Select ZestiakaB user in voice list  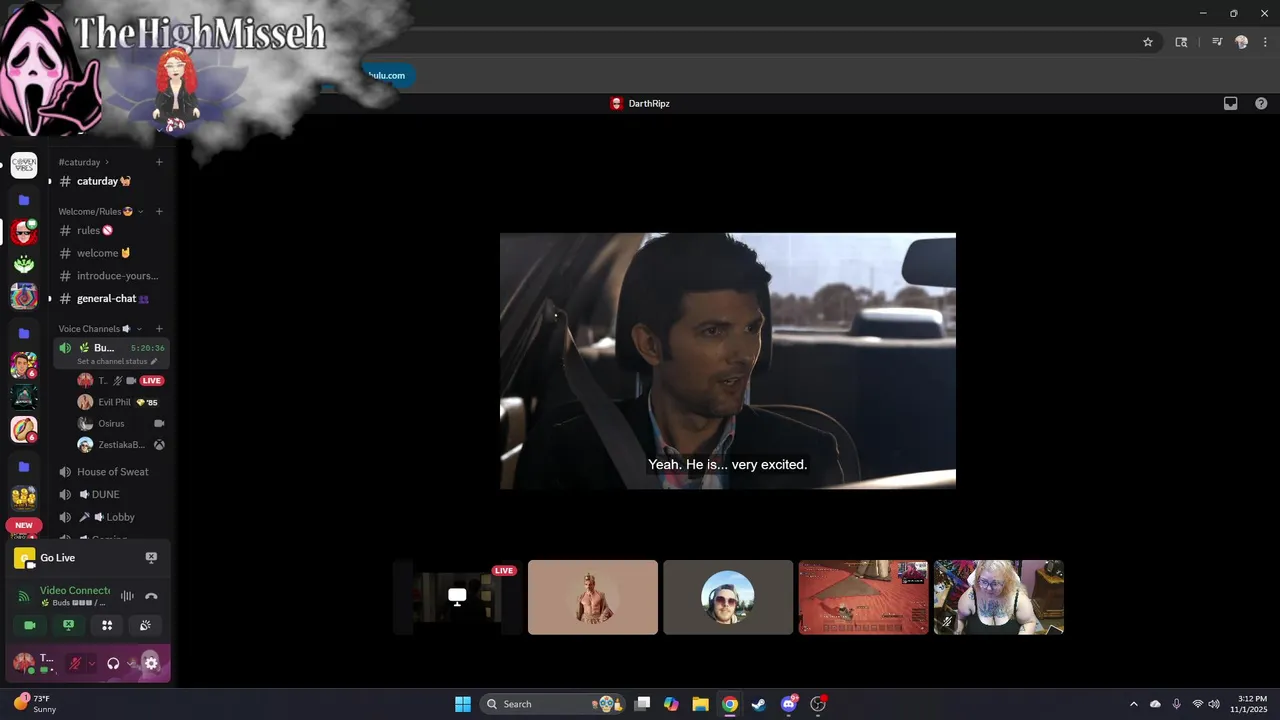click(x=120, y=445)
